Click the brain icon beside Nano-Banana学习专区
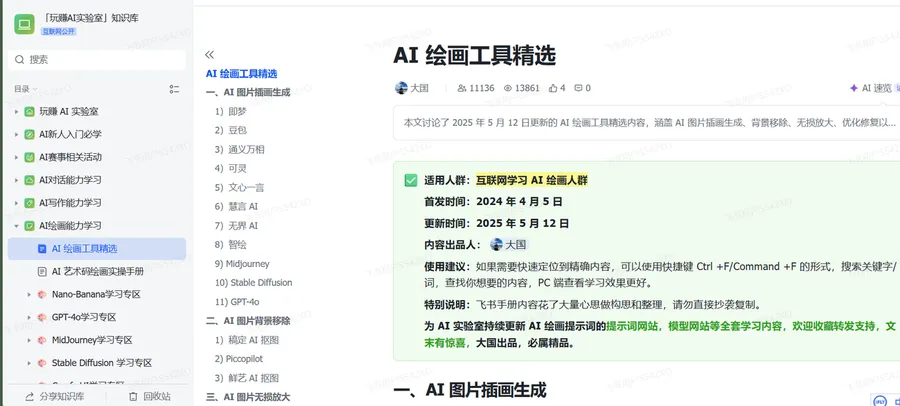This screenshot has height=406, width=900. click(42, 295)
